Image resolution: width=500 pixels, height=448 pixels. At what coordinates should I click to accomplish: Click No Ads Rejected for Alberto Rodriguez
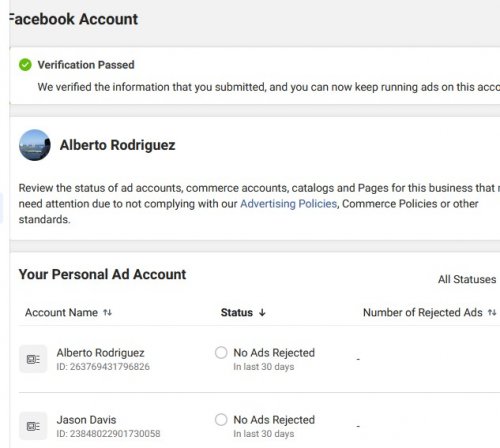click(x=274, y=353)
